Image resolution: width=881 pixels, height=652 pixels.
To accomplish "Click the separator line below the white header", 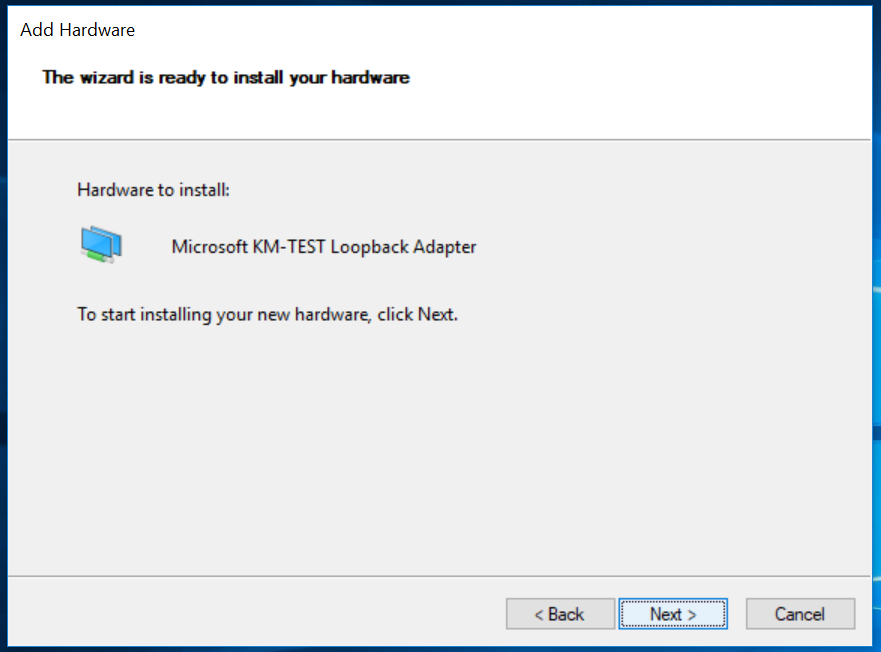I will tap(440, 139).
